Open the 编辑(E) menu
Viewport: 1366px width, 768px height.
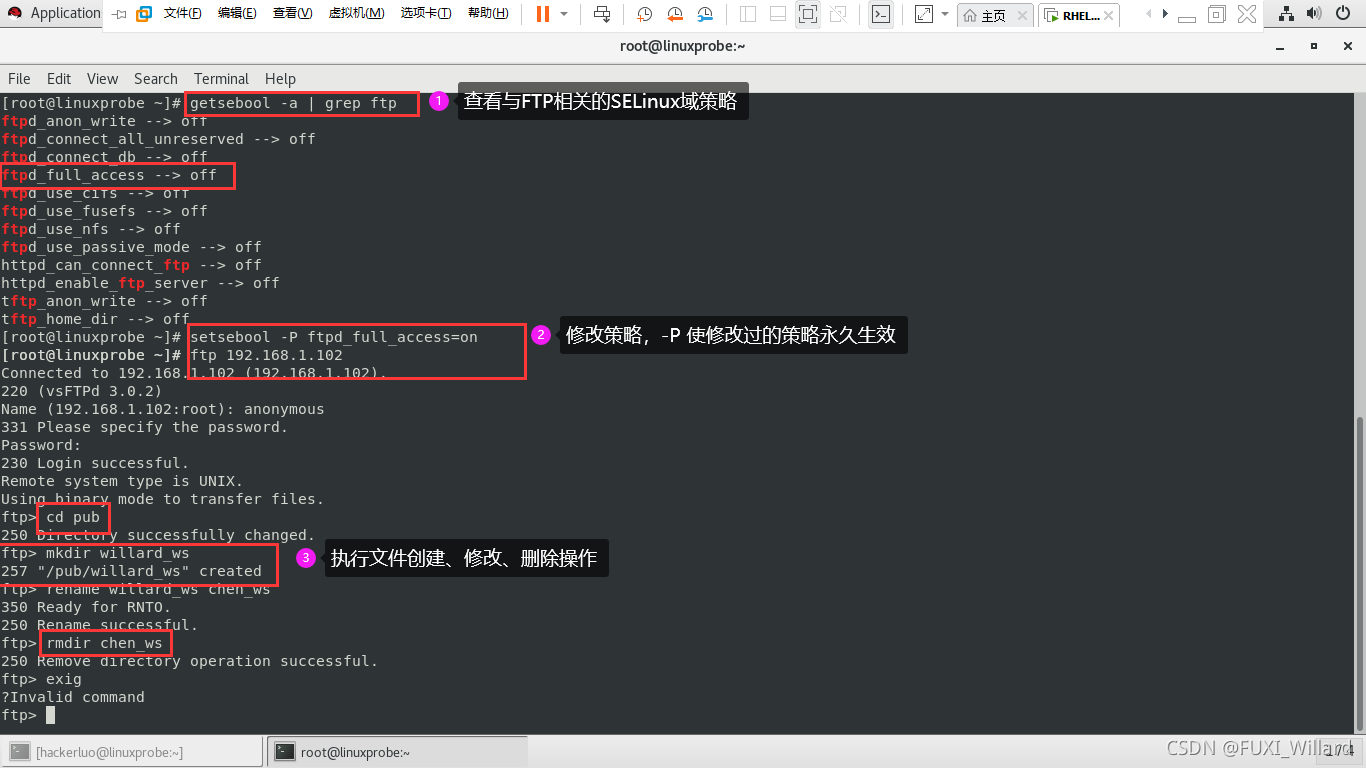click(x=237, y=14)
